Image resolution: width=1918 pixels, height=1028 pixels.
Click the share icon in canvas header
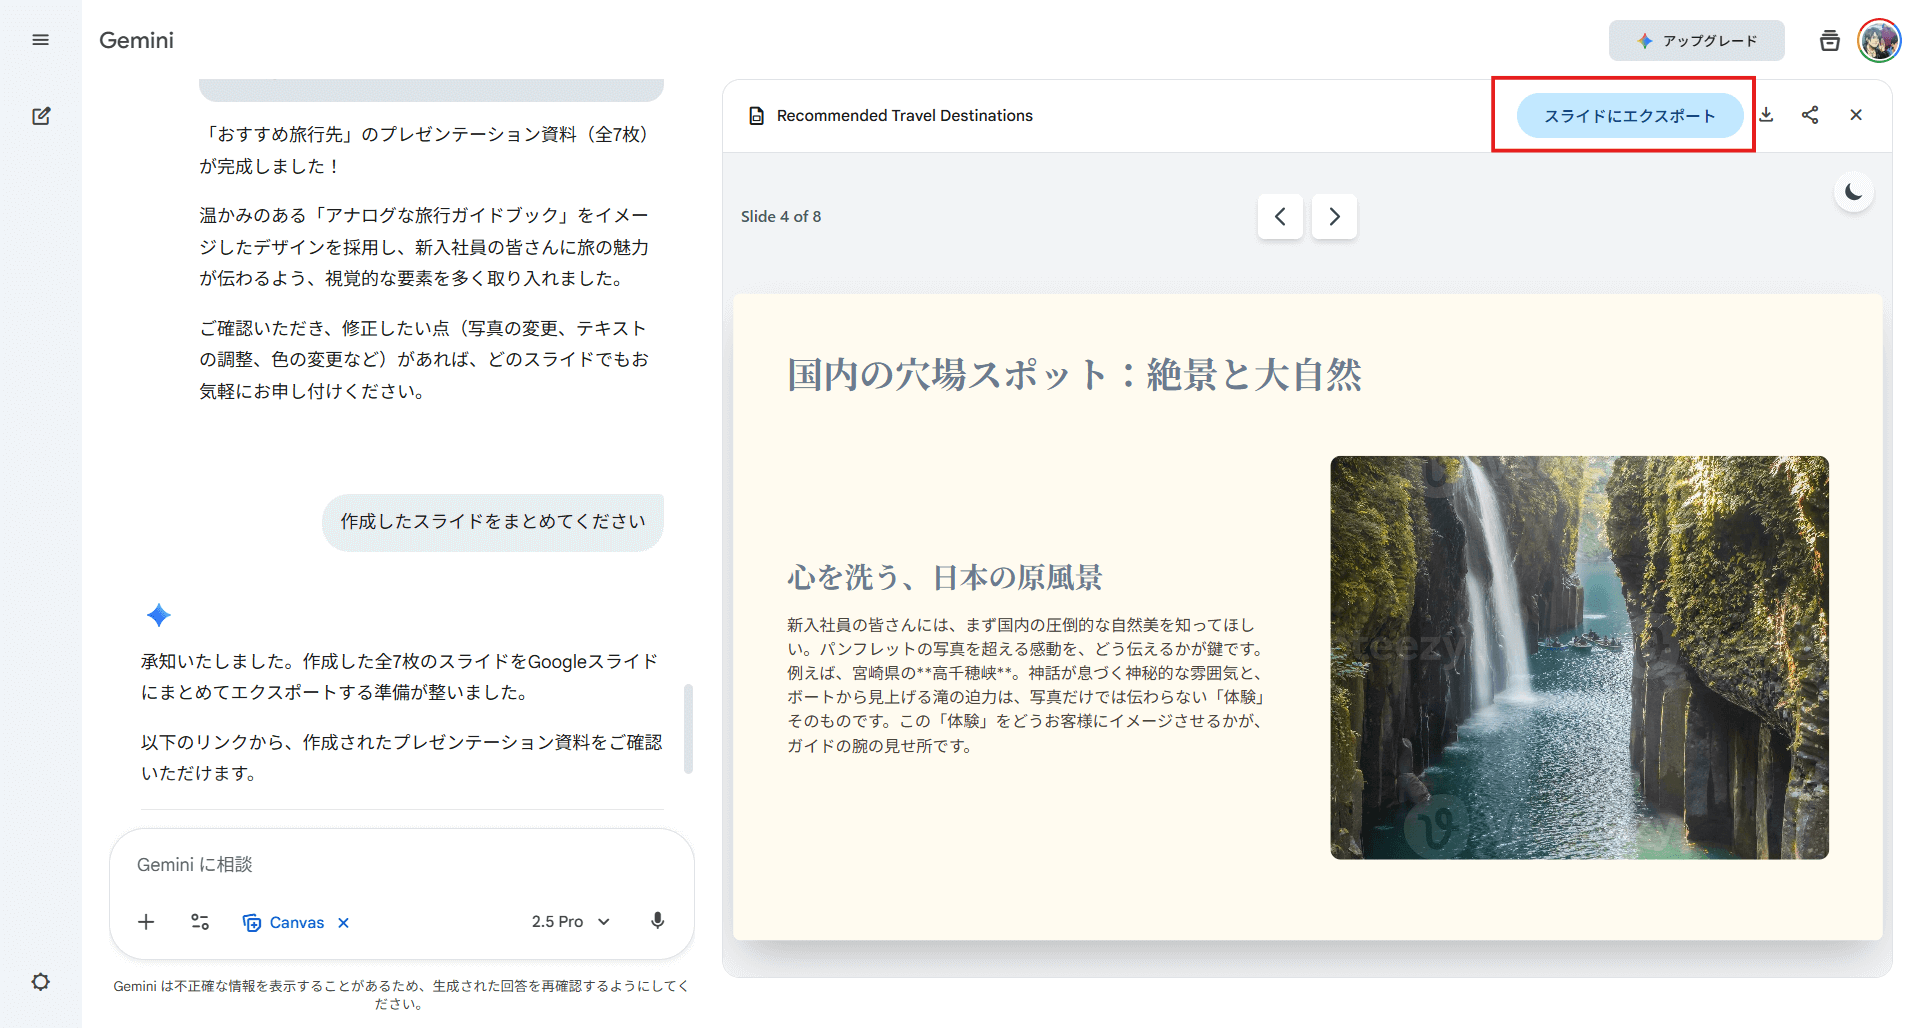1810,115
